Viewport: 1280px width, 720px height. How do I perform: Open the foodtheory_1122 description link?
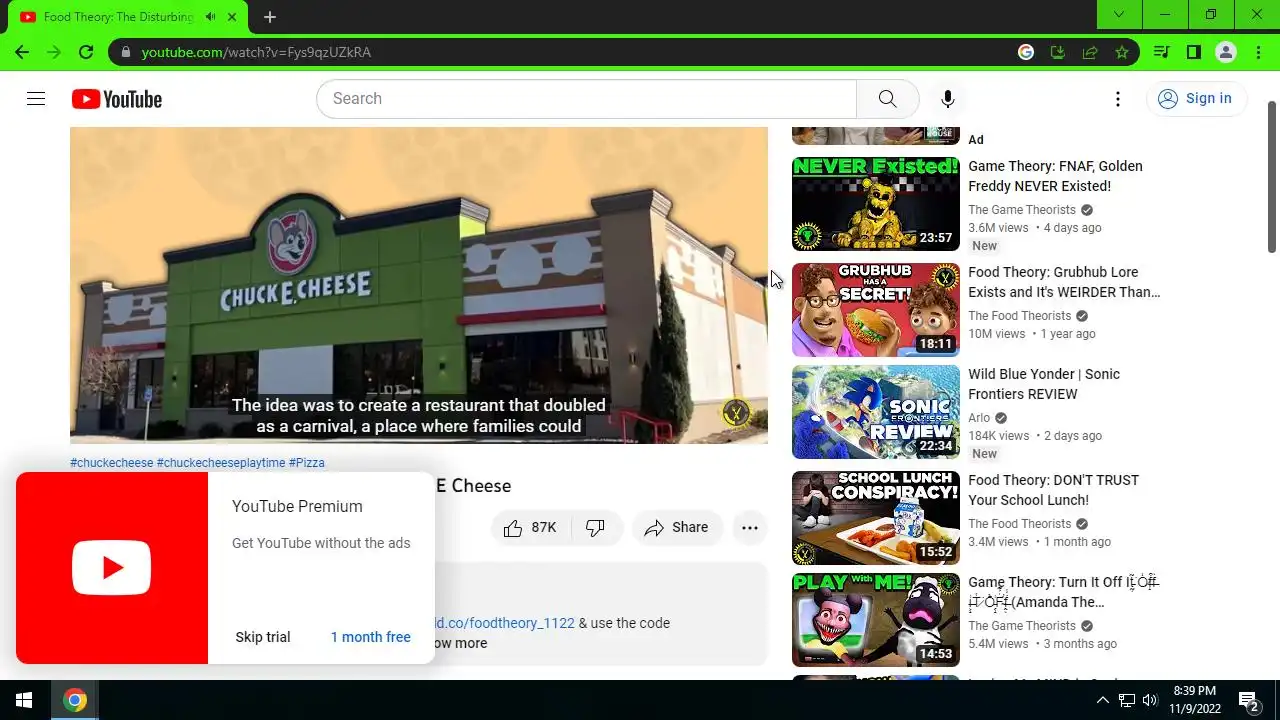click(505, 623)
